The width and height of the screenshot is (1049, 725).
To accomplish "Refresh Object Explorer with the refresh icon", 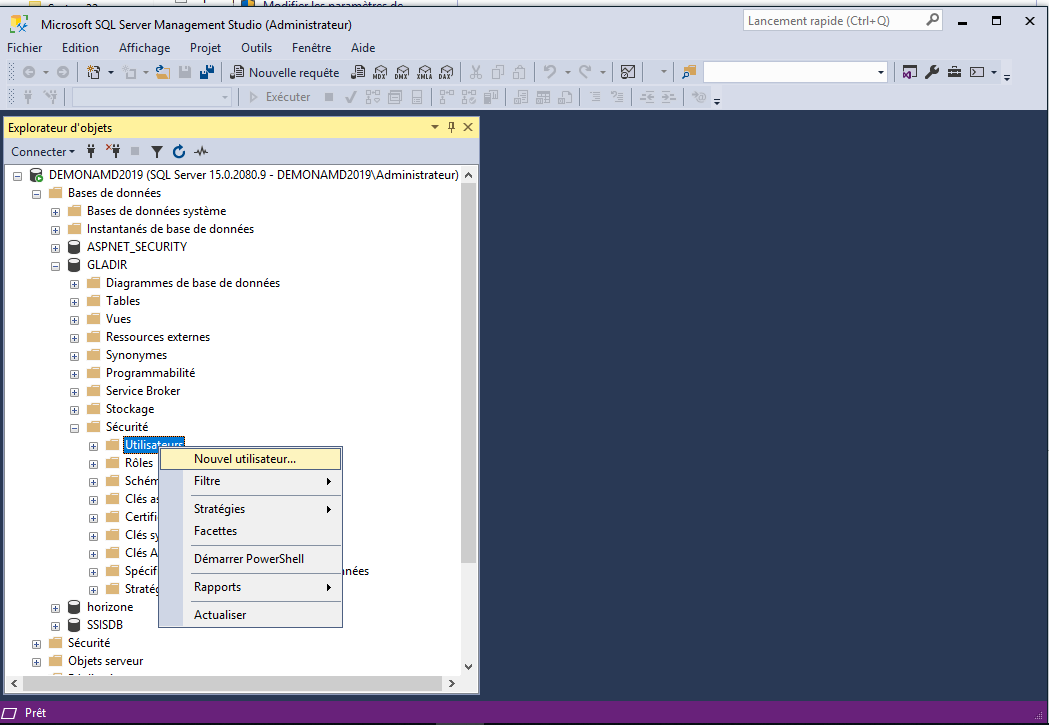I will pyautogui.click(x=179, y=152).
